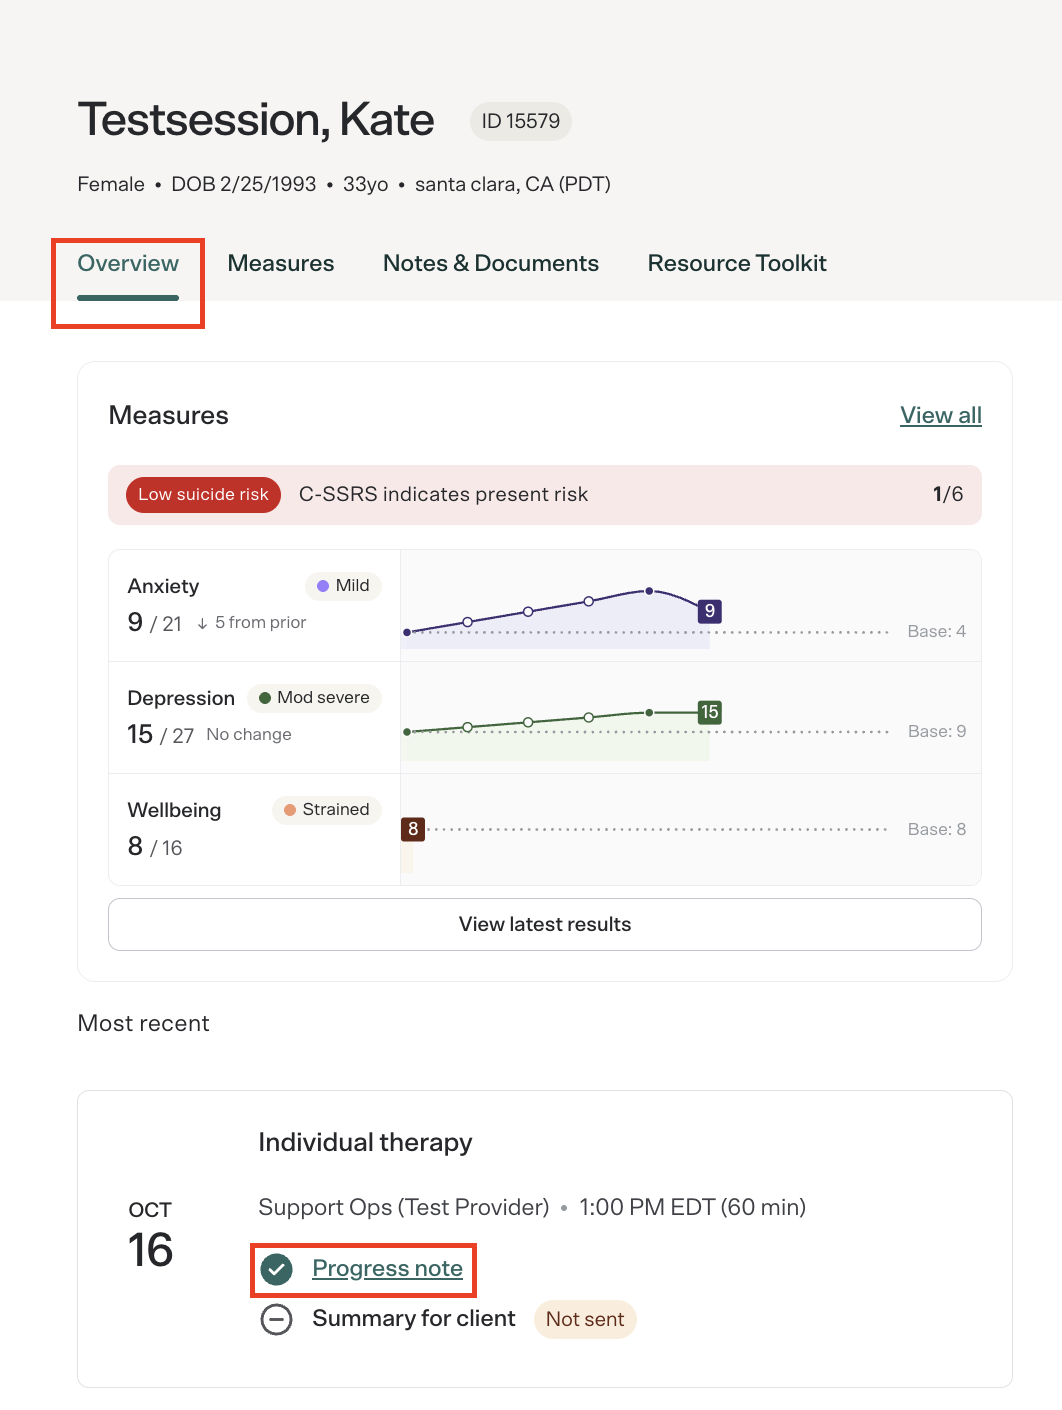
Task: Click the 'Base: 4' label on the Anxiety chart
Action: (937, 631)
